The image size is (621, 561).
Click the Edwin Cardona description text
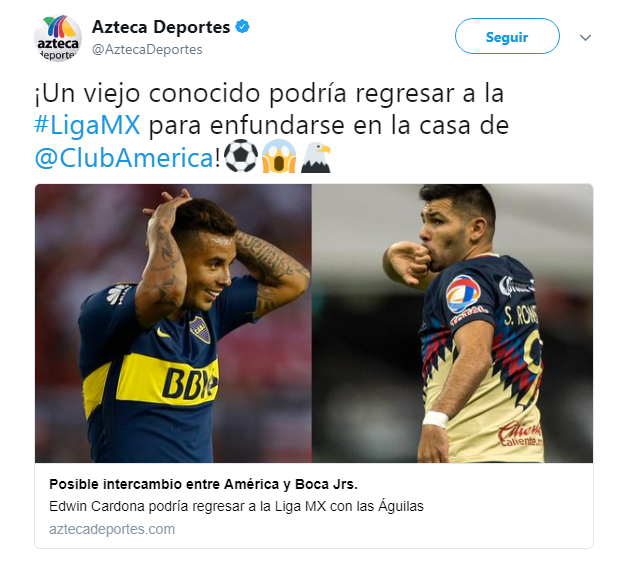tap(236, 506)
